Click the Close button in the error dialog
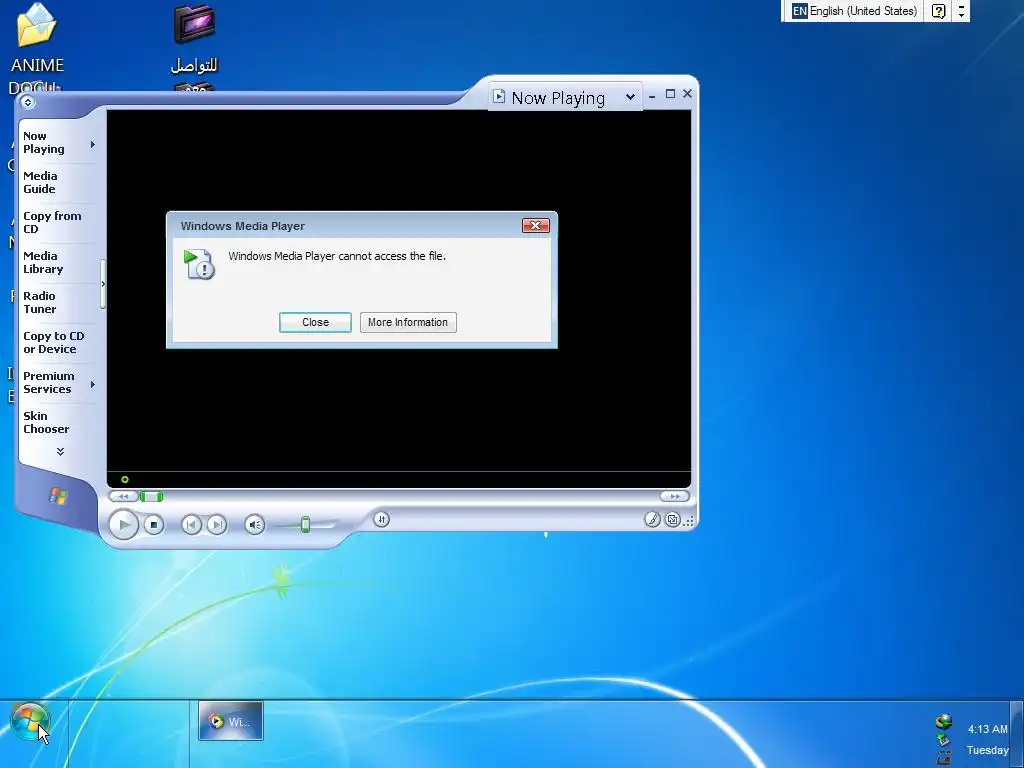The image size is (1024, 768). [x=315, y=322]
